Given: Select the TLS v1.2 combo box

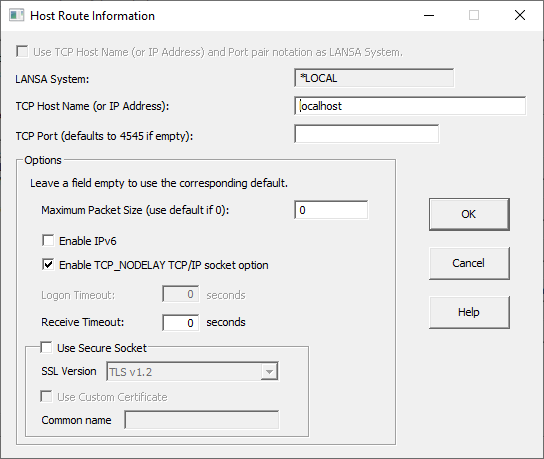Looking at the screenshot, I should tap(192, 372).
